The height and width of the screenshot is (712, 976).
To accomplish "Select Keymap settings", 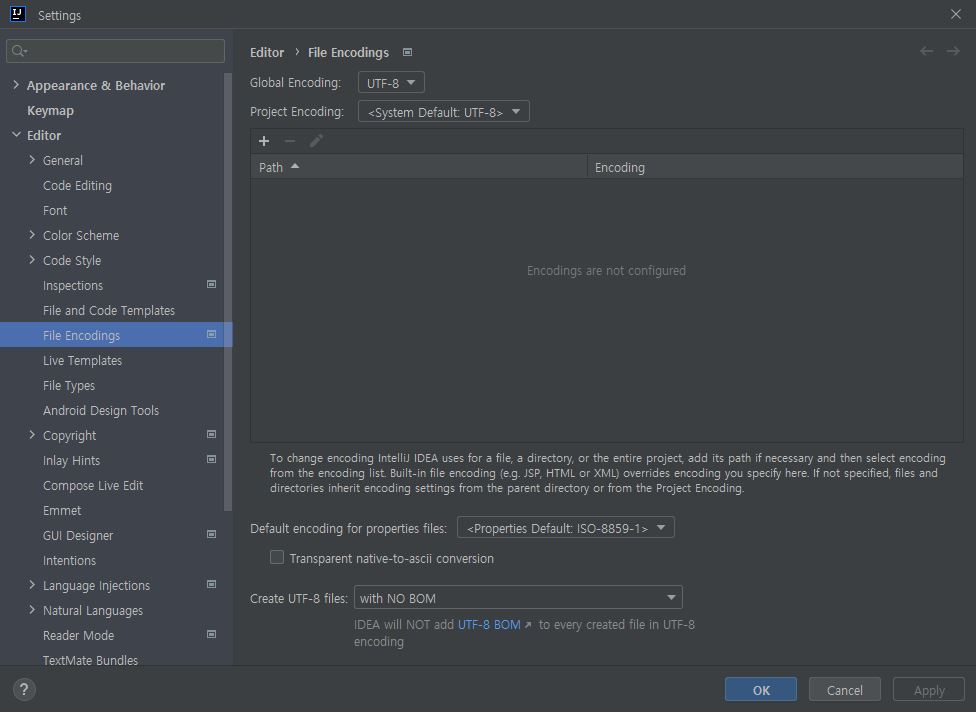I will tap(50, 110).
